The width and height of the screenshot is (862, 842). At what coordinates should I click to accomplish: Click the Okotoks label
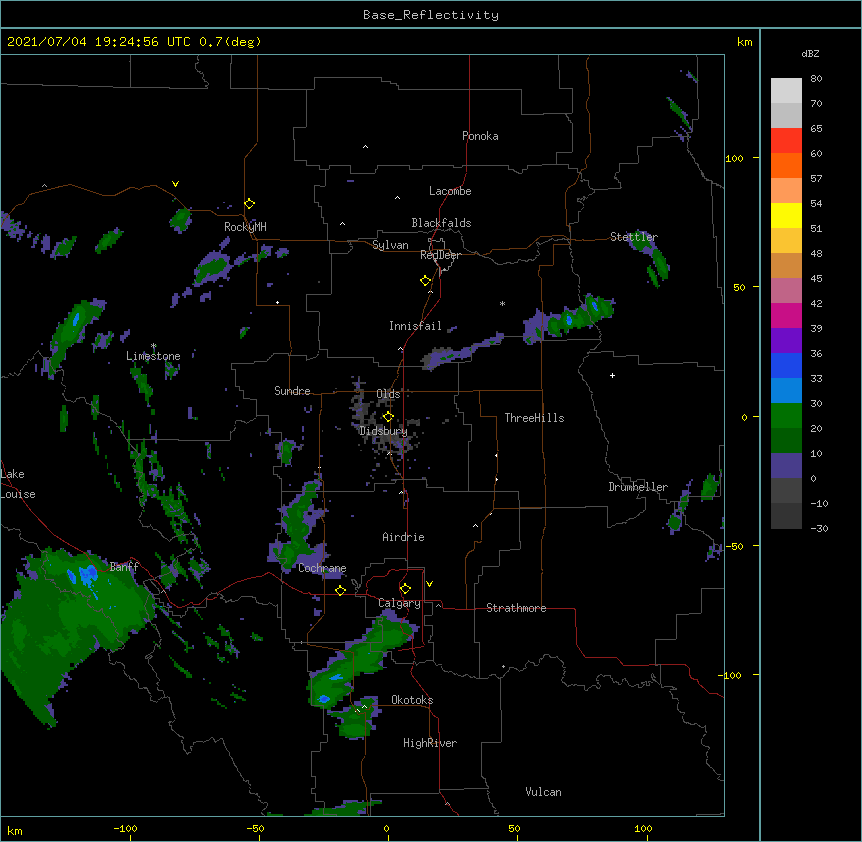412,700
